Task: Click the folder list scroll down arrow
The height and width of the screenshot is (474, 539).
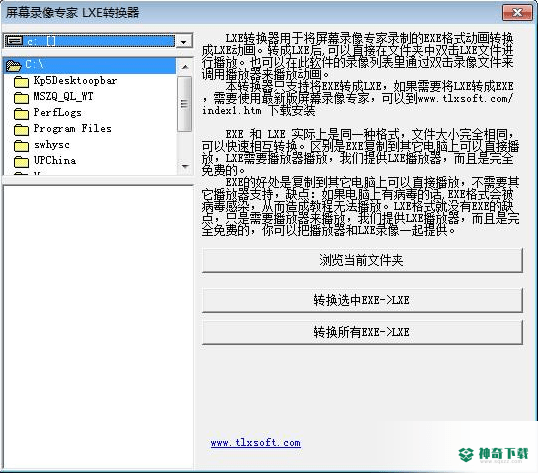Action: pyautogui.click(x=185, y=167)
